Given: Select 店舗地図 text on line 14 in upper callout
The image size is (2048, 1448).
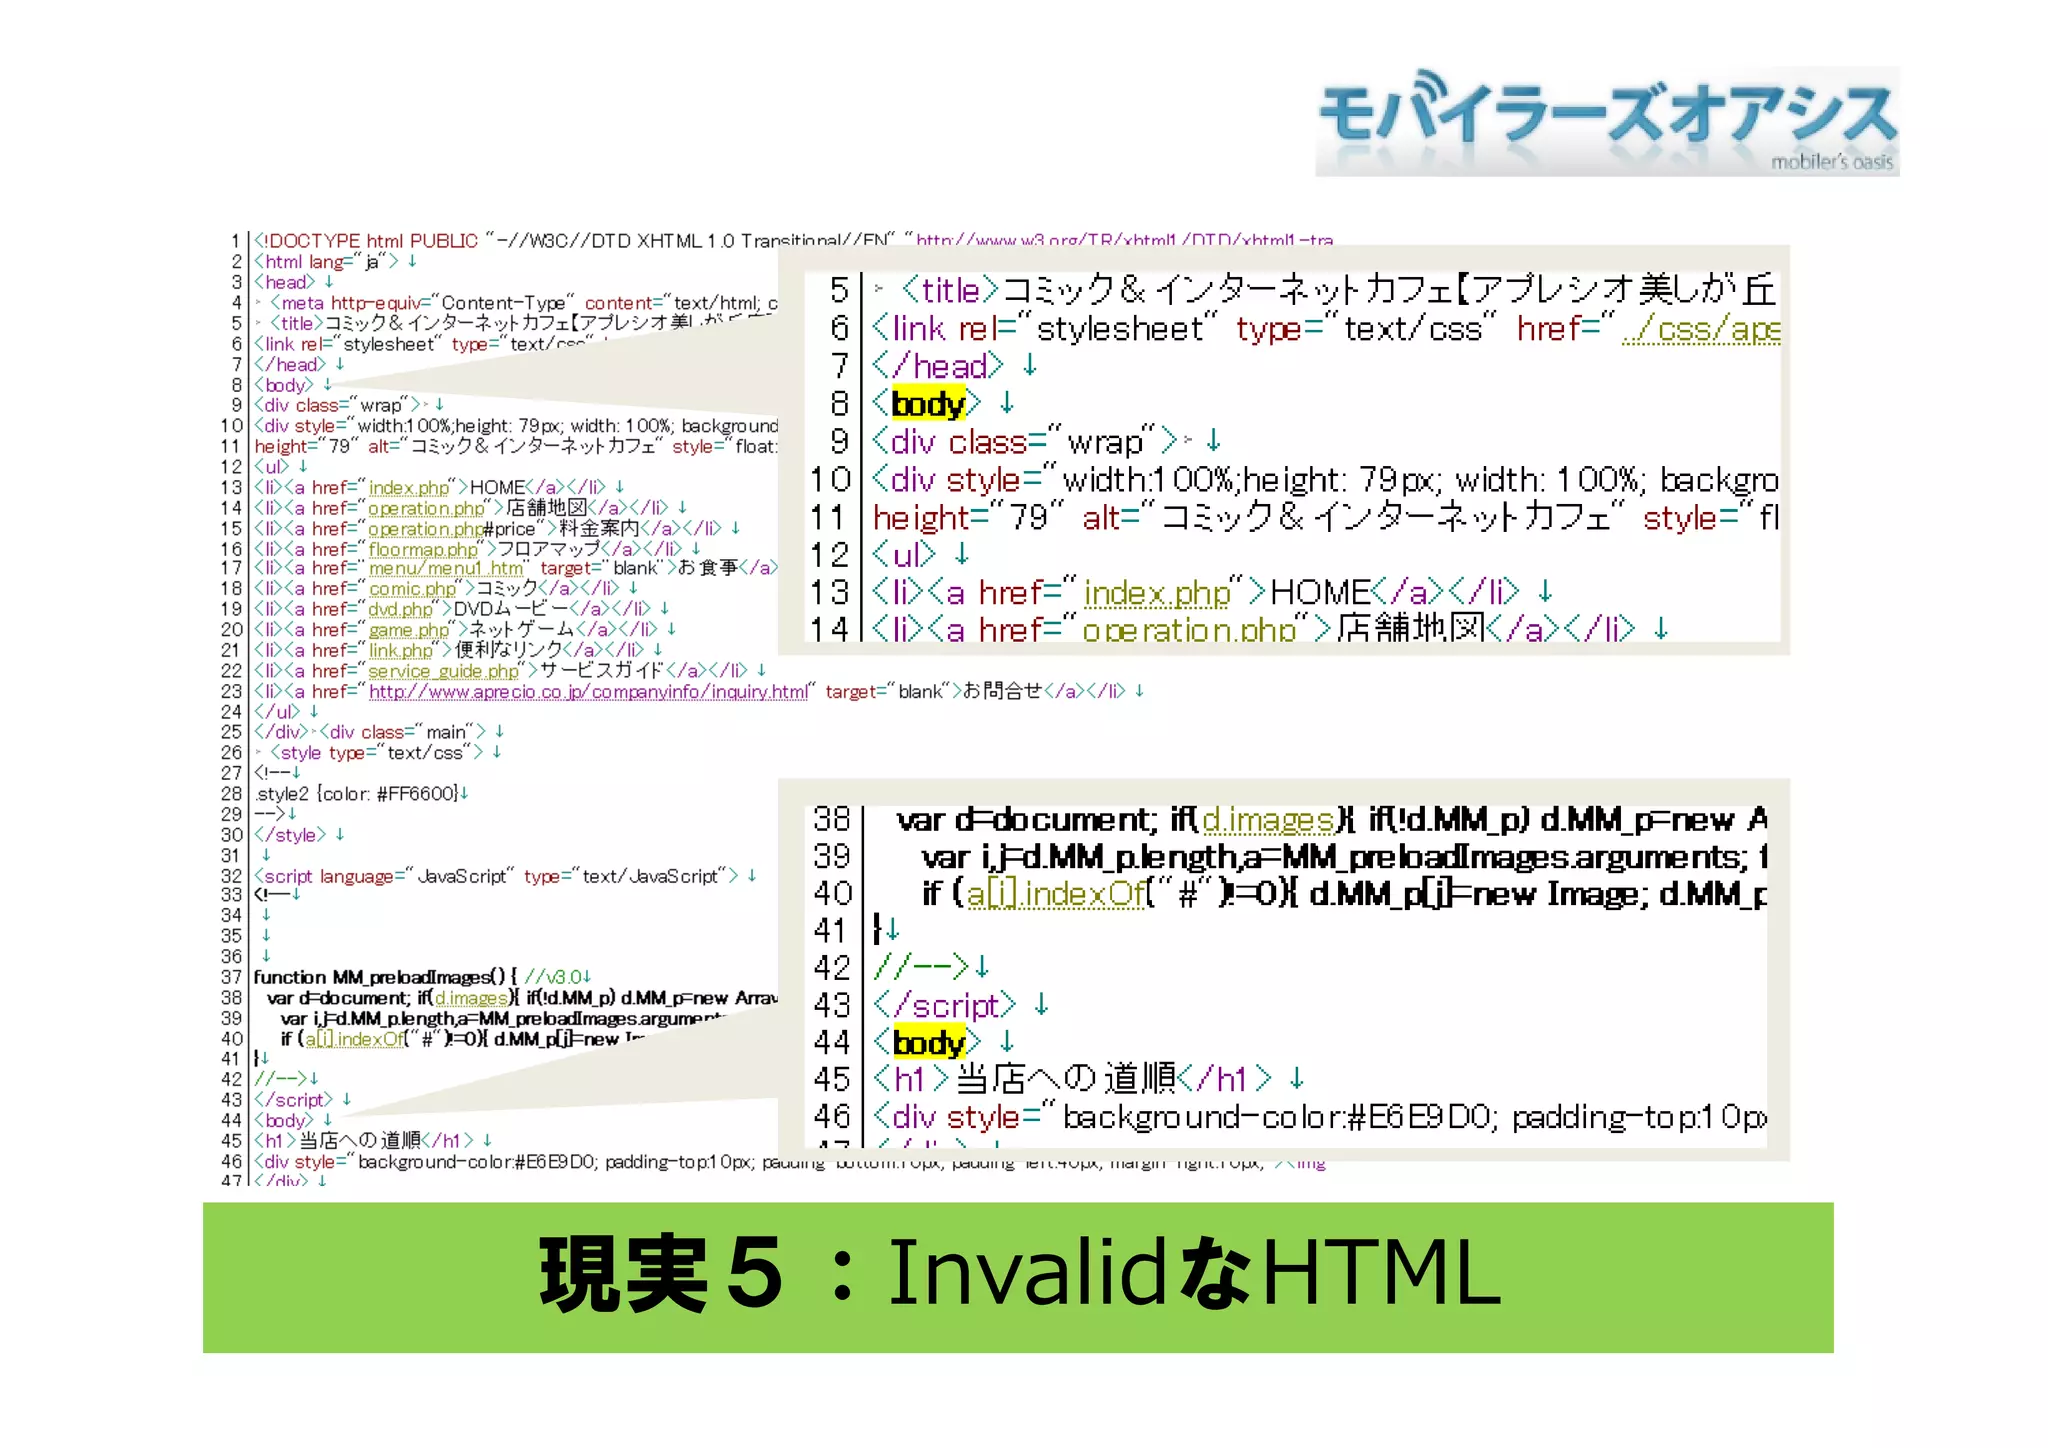Looking at the screenshot, I should point(1410,630).
